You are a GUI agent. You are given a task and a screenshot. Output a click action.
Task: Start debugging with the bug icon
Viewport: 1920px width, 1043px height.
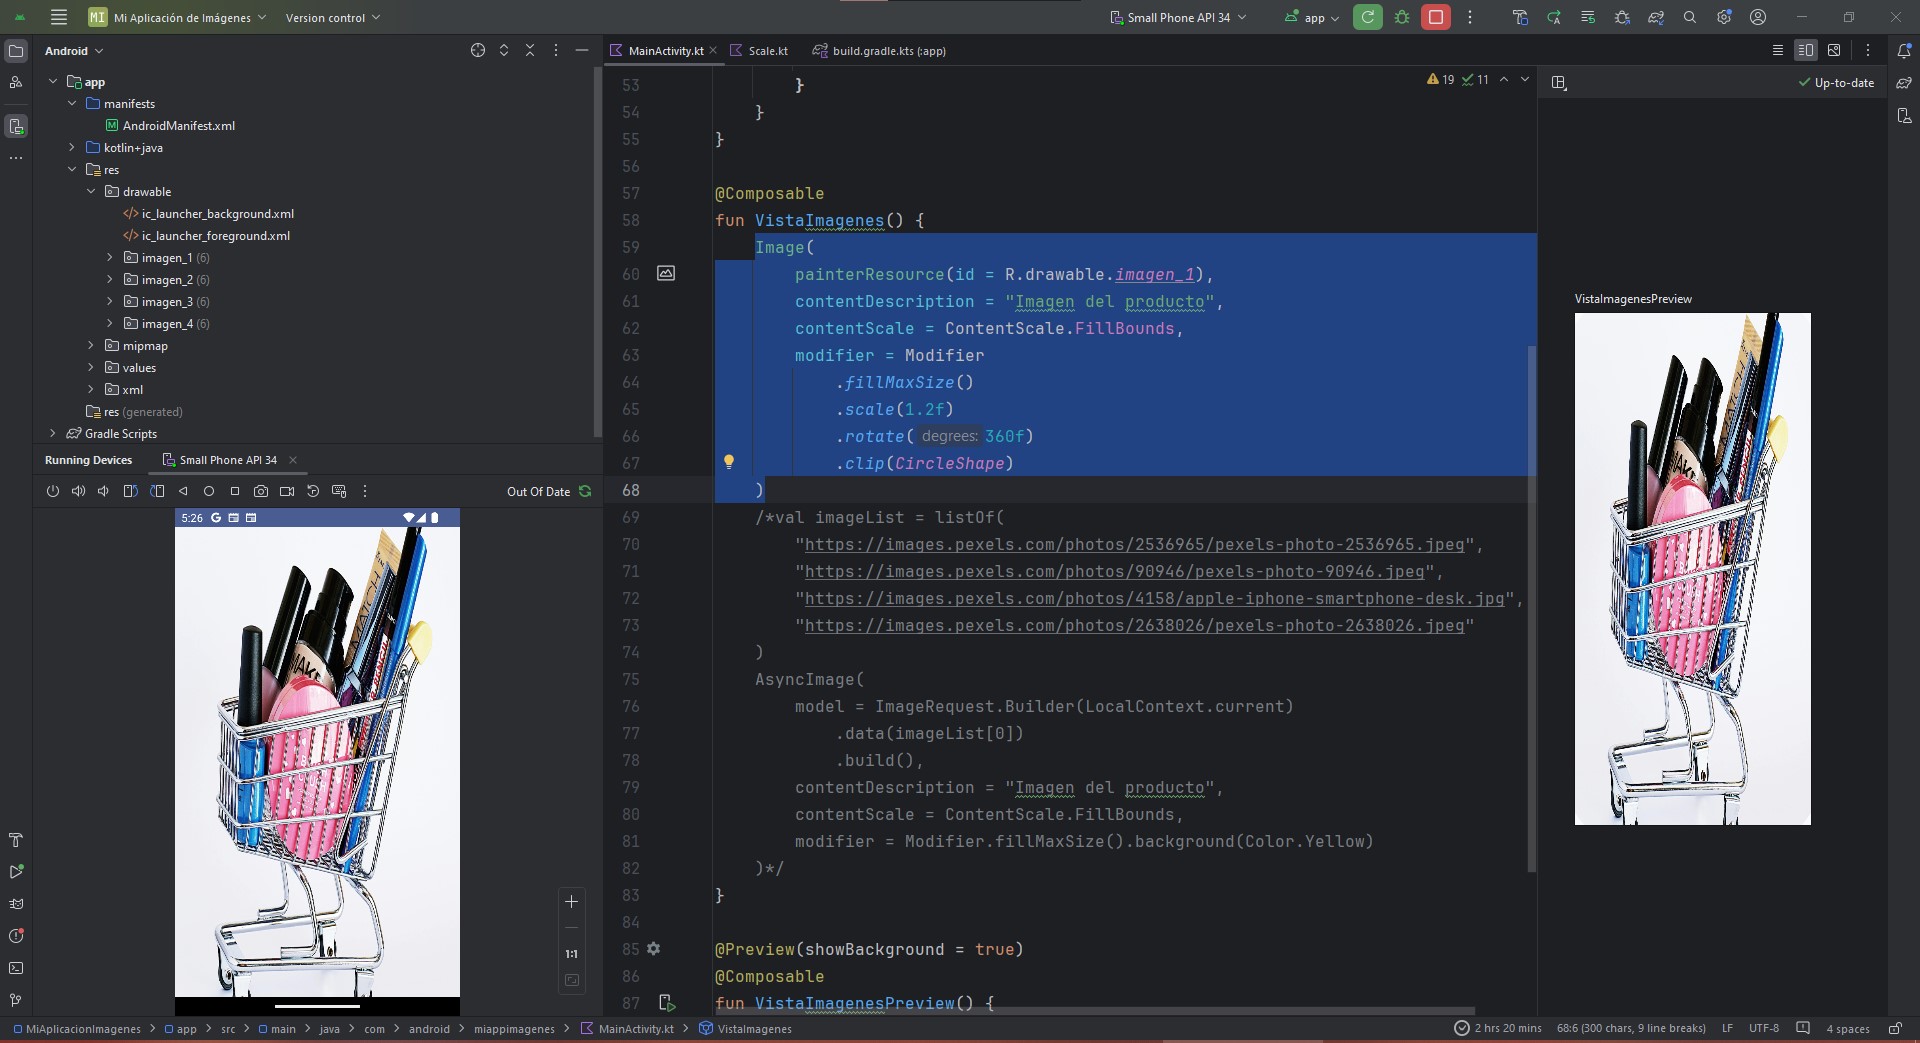click(x=1402, y=17)
